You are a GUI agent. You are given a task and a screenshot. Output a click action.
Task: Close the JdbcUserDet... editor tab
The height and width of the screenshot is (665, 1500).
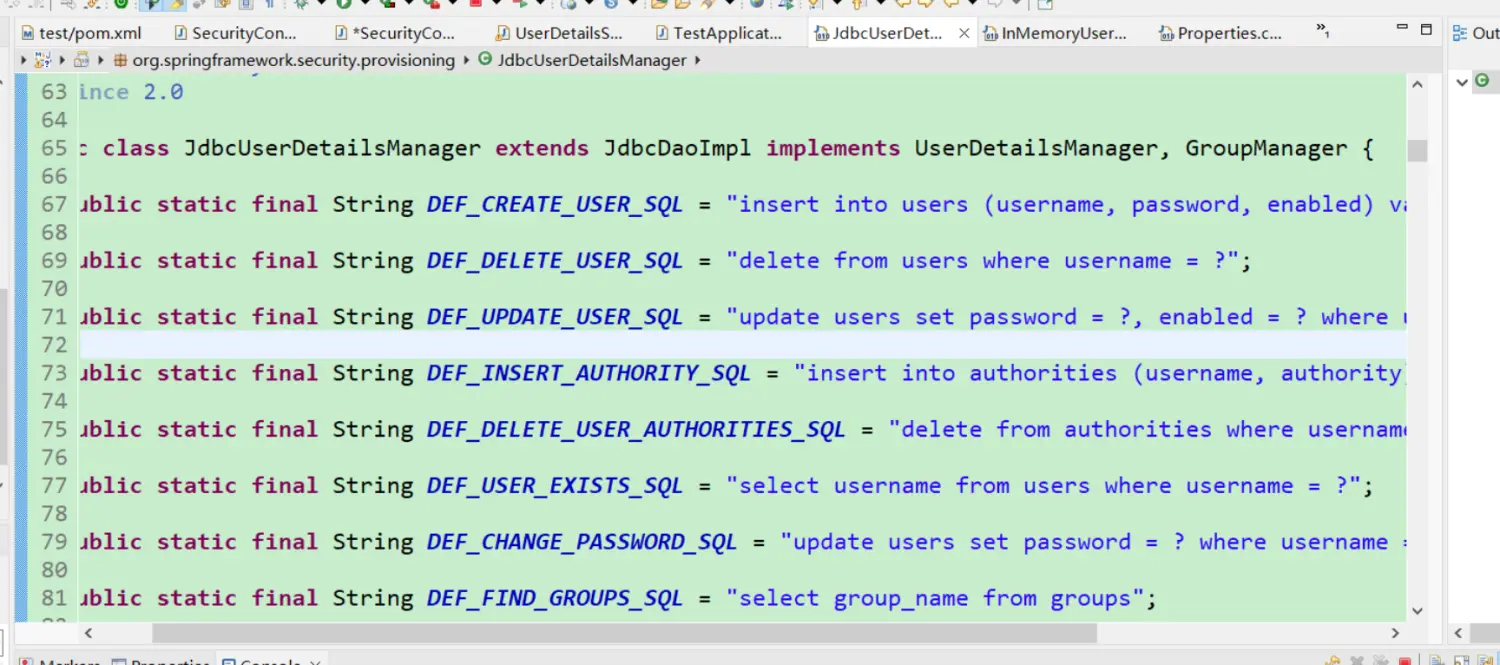[x=964, y=33]
